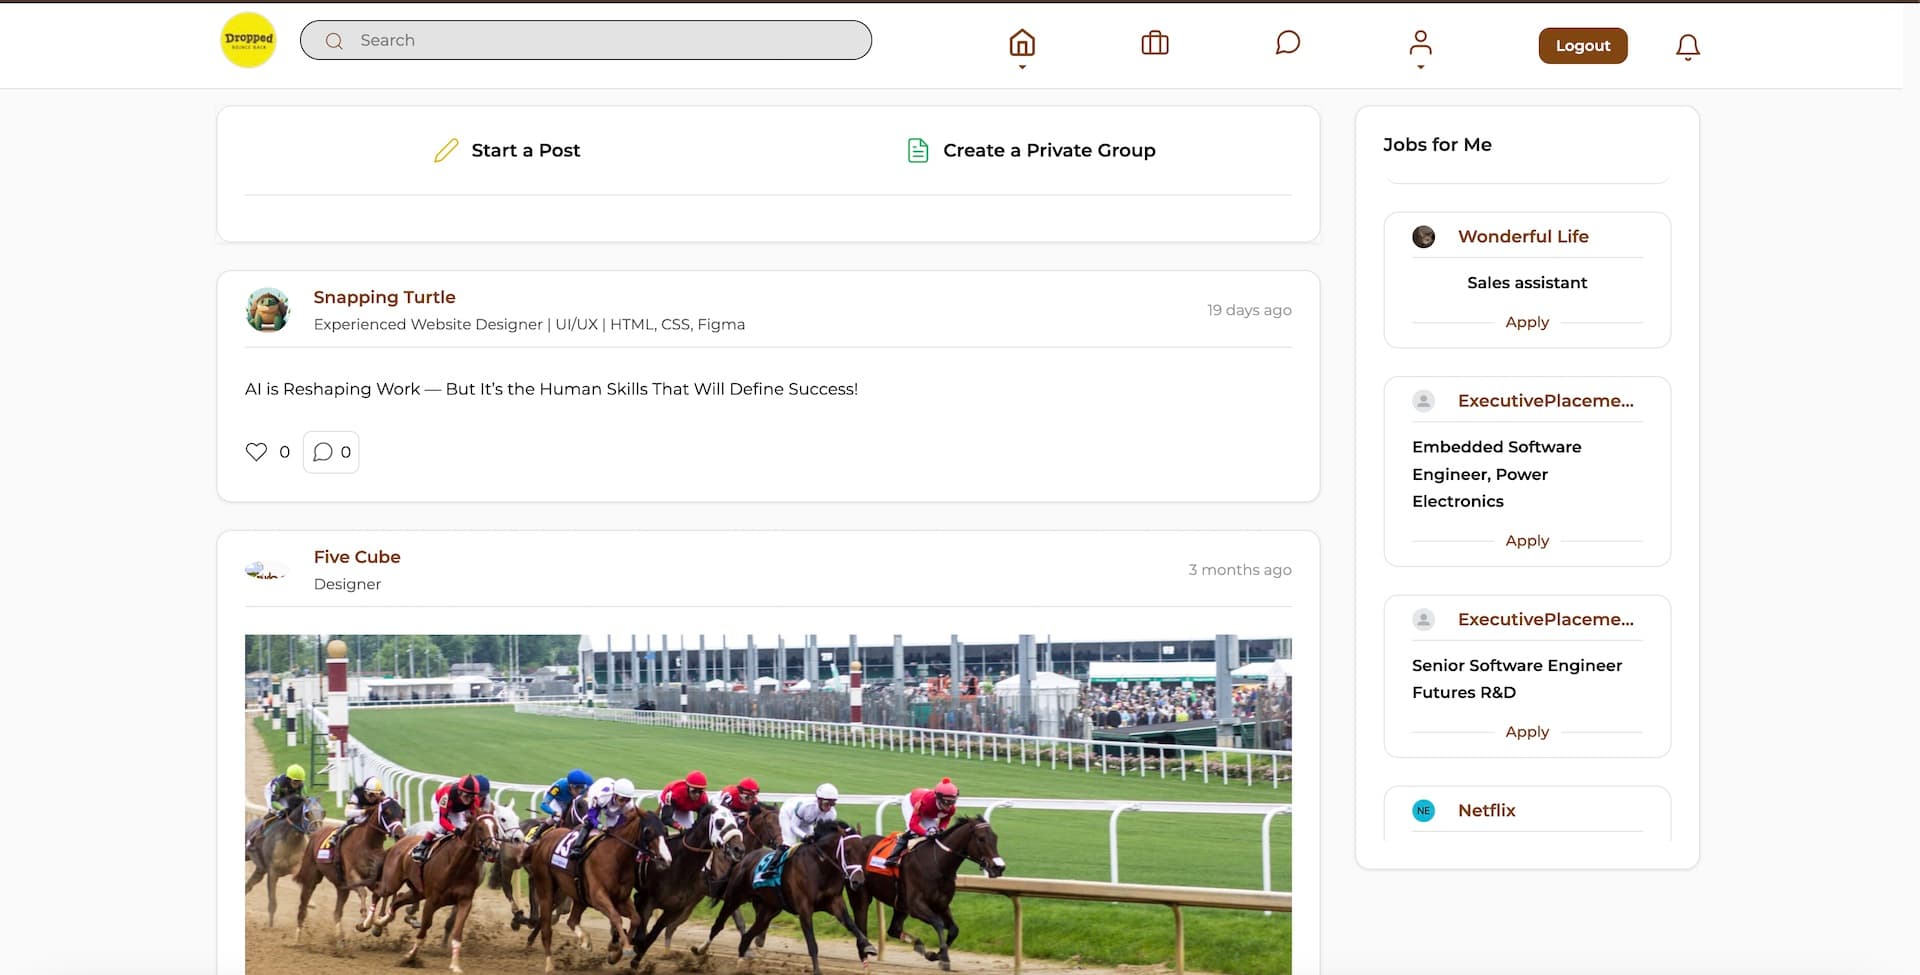This screenshot has height=975, width=1920.
Task: Apply to the Embedded Software Engineer job
Action: (x=1526, y=540)
